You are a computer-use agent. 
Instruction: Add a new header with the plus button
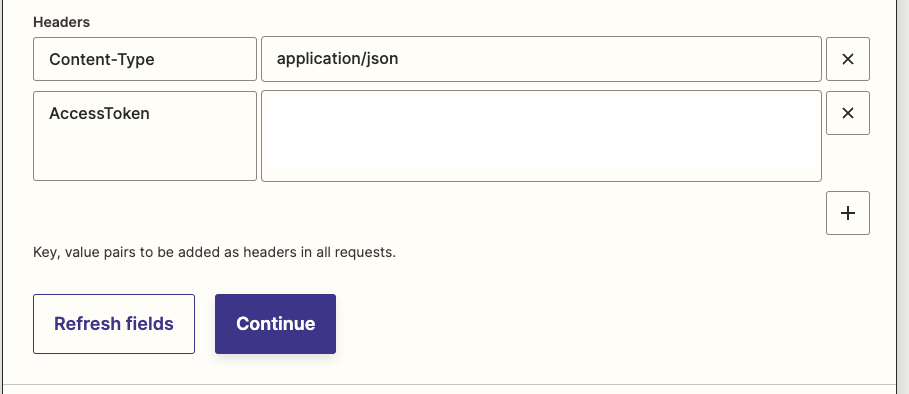[848, 213]
